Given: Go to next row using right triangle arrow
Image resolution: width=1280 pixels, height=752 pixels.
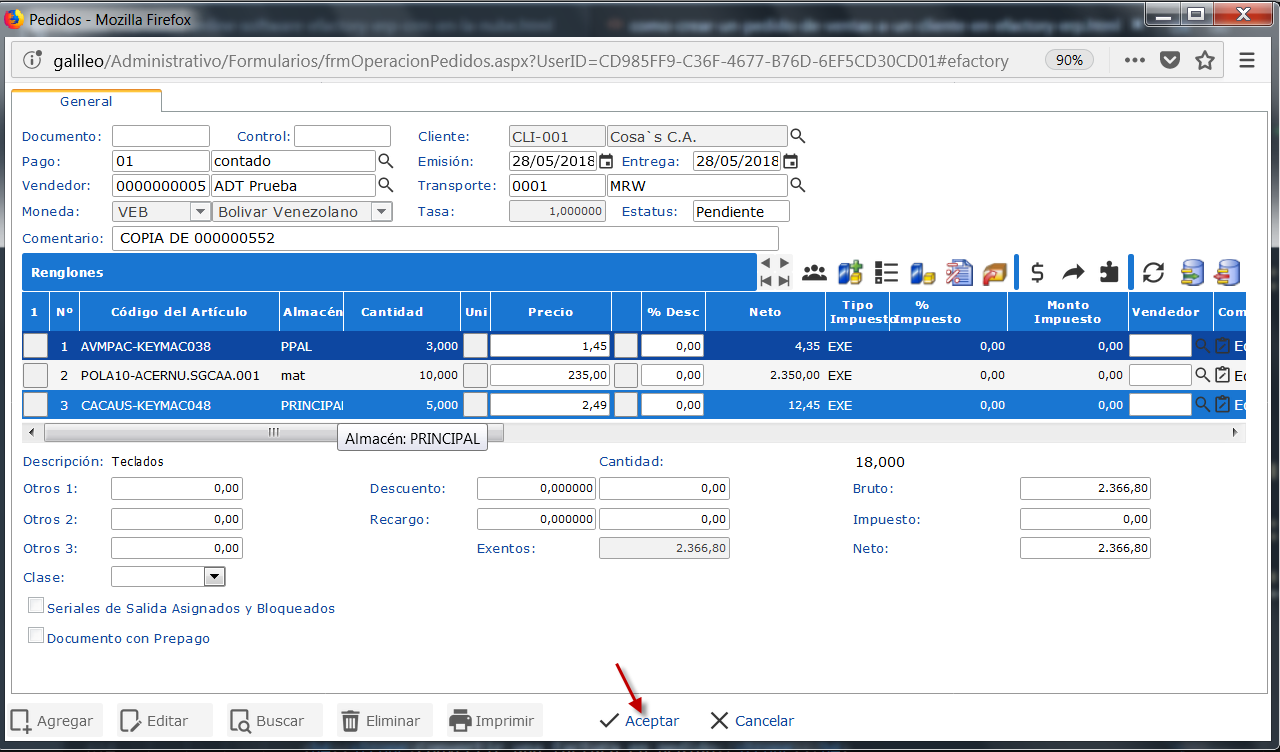Looking at the screenshot, I should click(784, 264).
